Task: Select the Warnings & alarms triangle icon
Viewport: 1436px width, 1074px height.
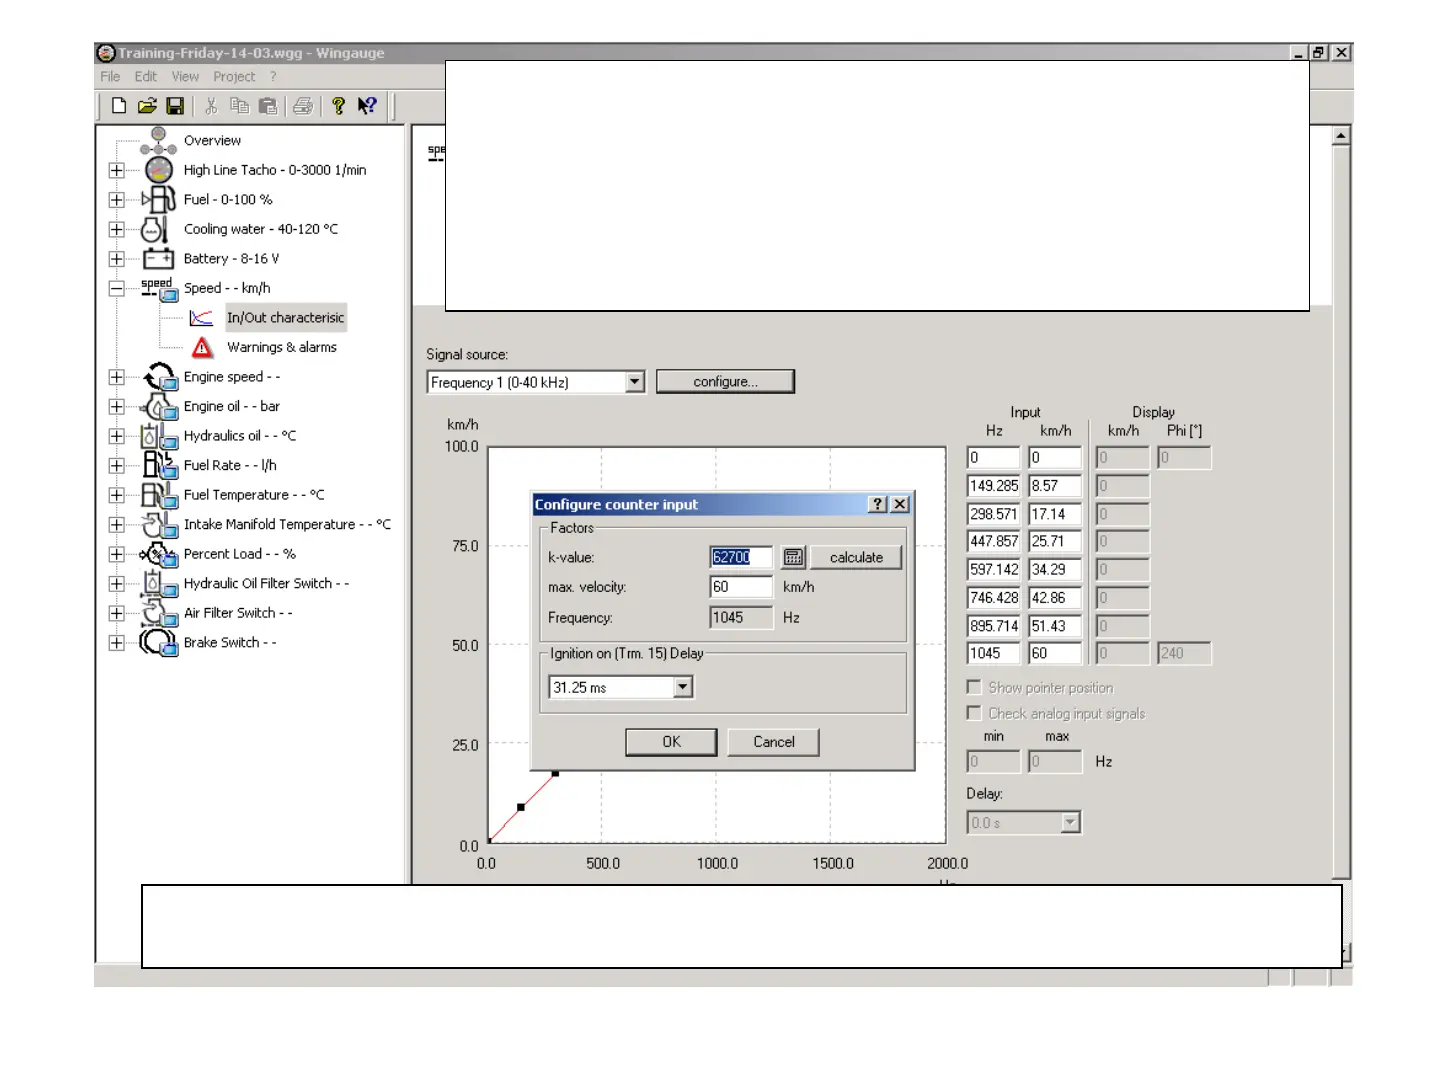Action: (202, 347)
